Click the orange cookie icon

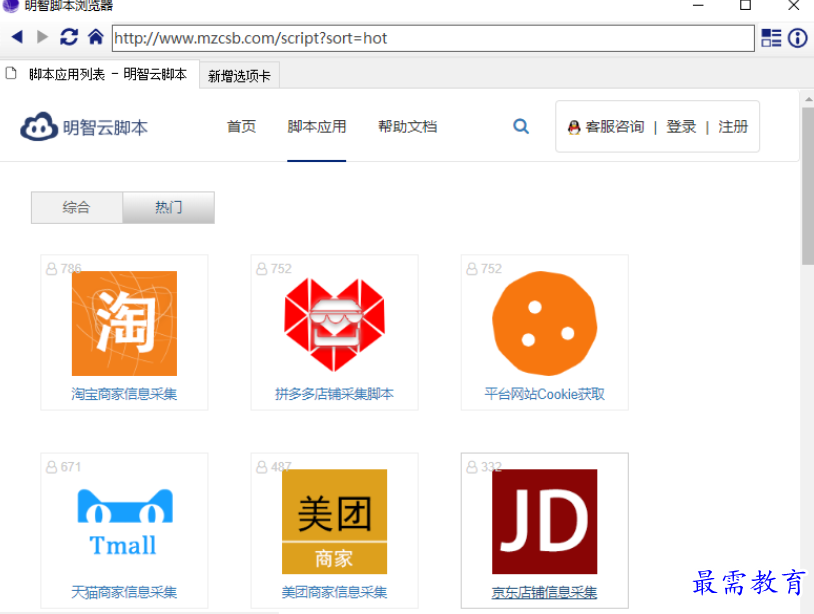[545, 323]
